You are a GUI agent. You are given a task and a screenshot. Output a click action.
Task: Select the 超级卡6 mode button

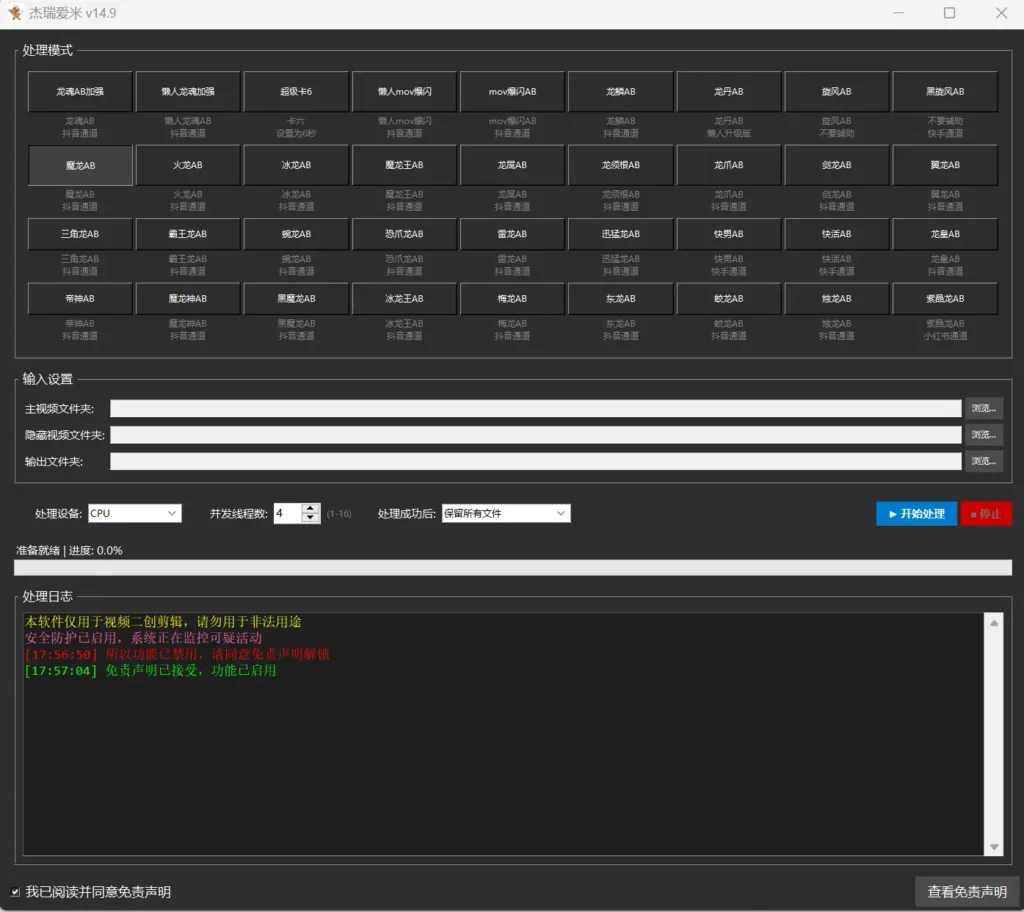coord(296,91)
